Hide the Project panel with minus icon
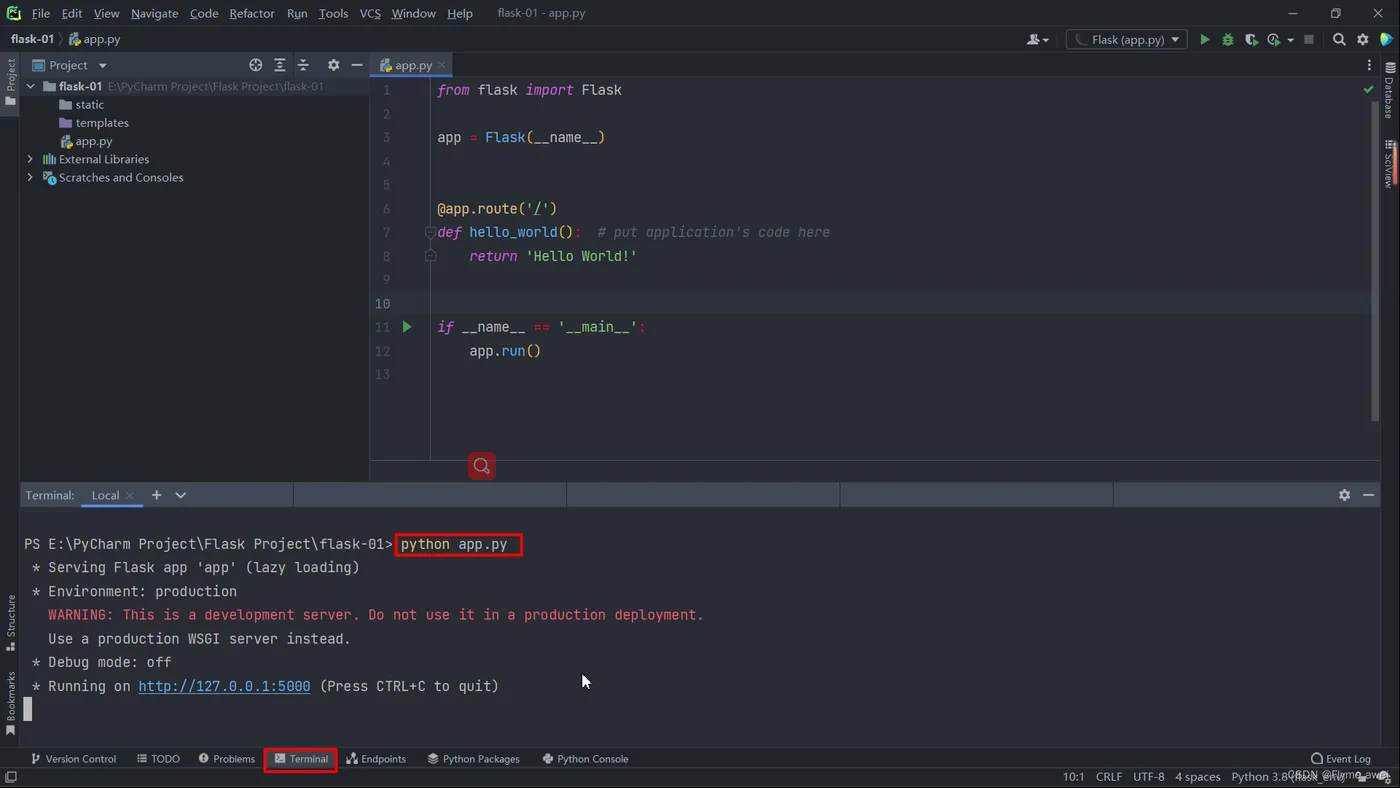This screenshot has width=1400, height=788. [357, 65]
